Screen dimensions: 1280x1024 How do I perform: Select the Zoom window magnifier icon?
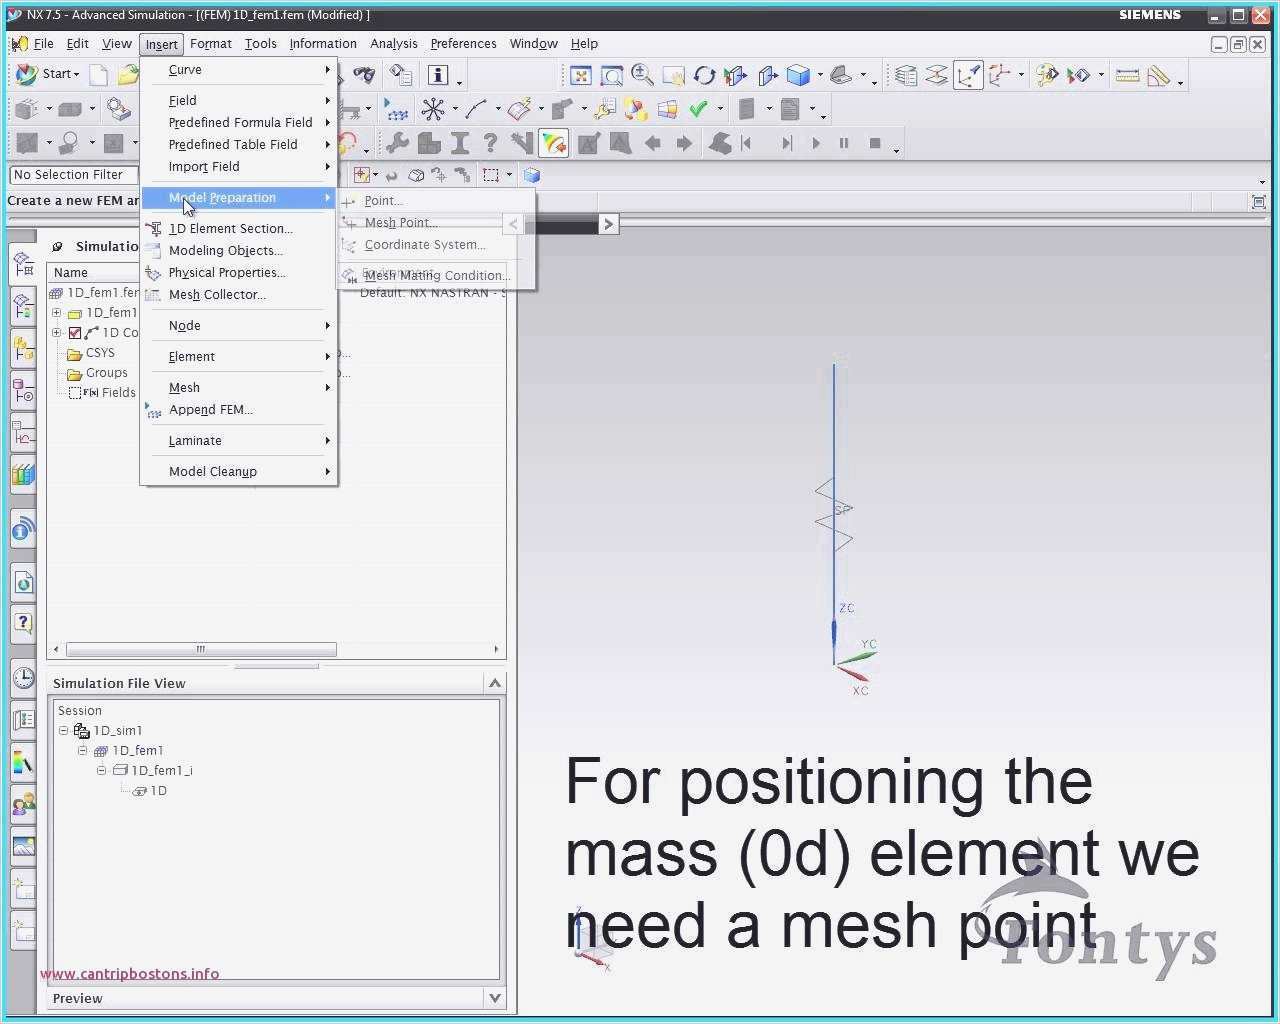tap(611, 75)
